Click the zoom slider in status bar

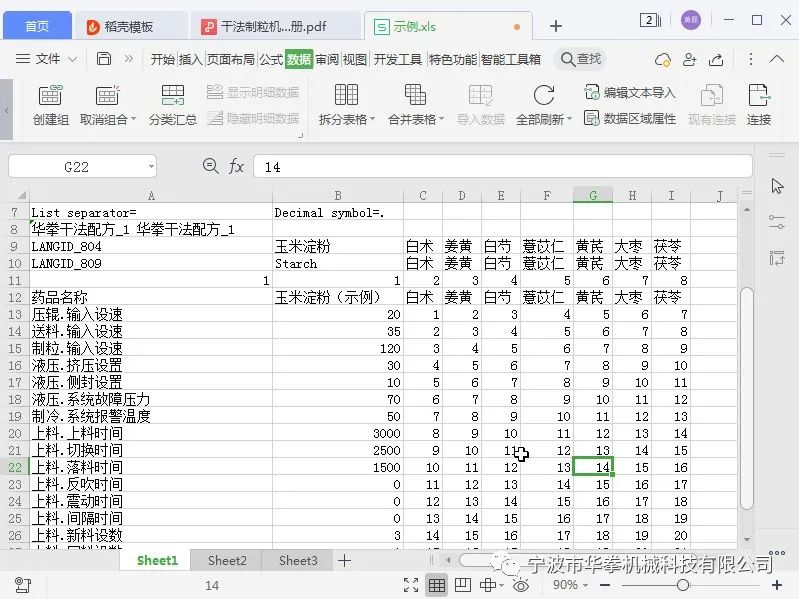pyautogui.click(x=682, y=585)
